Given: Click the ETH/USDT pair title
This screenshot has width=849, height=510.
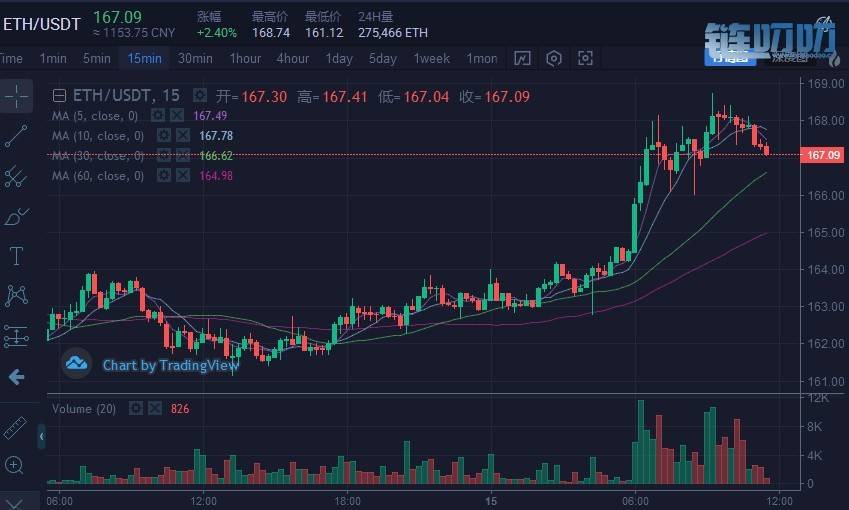Looking at the screenshot, I should coord(42,24).
